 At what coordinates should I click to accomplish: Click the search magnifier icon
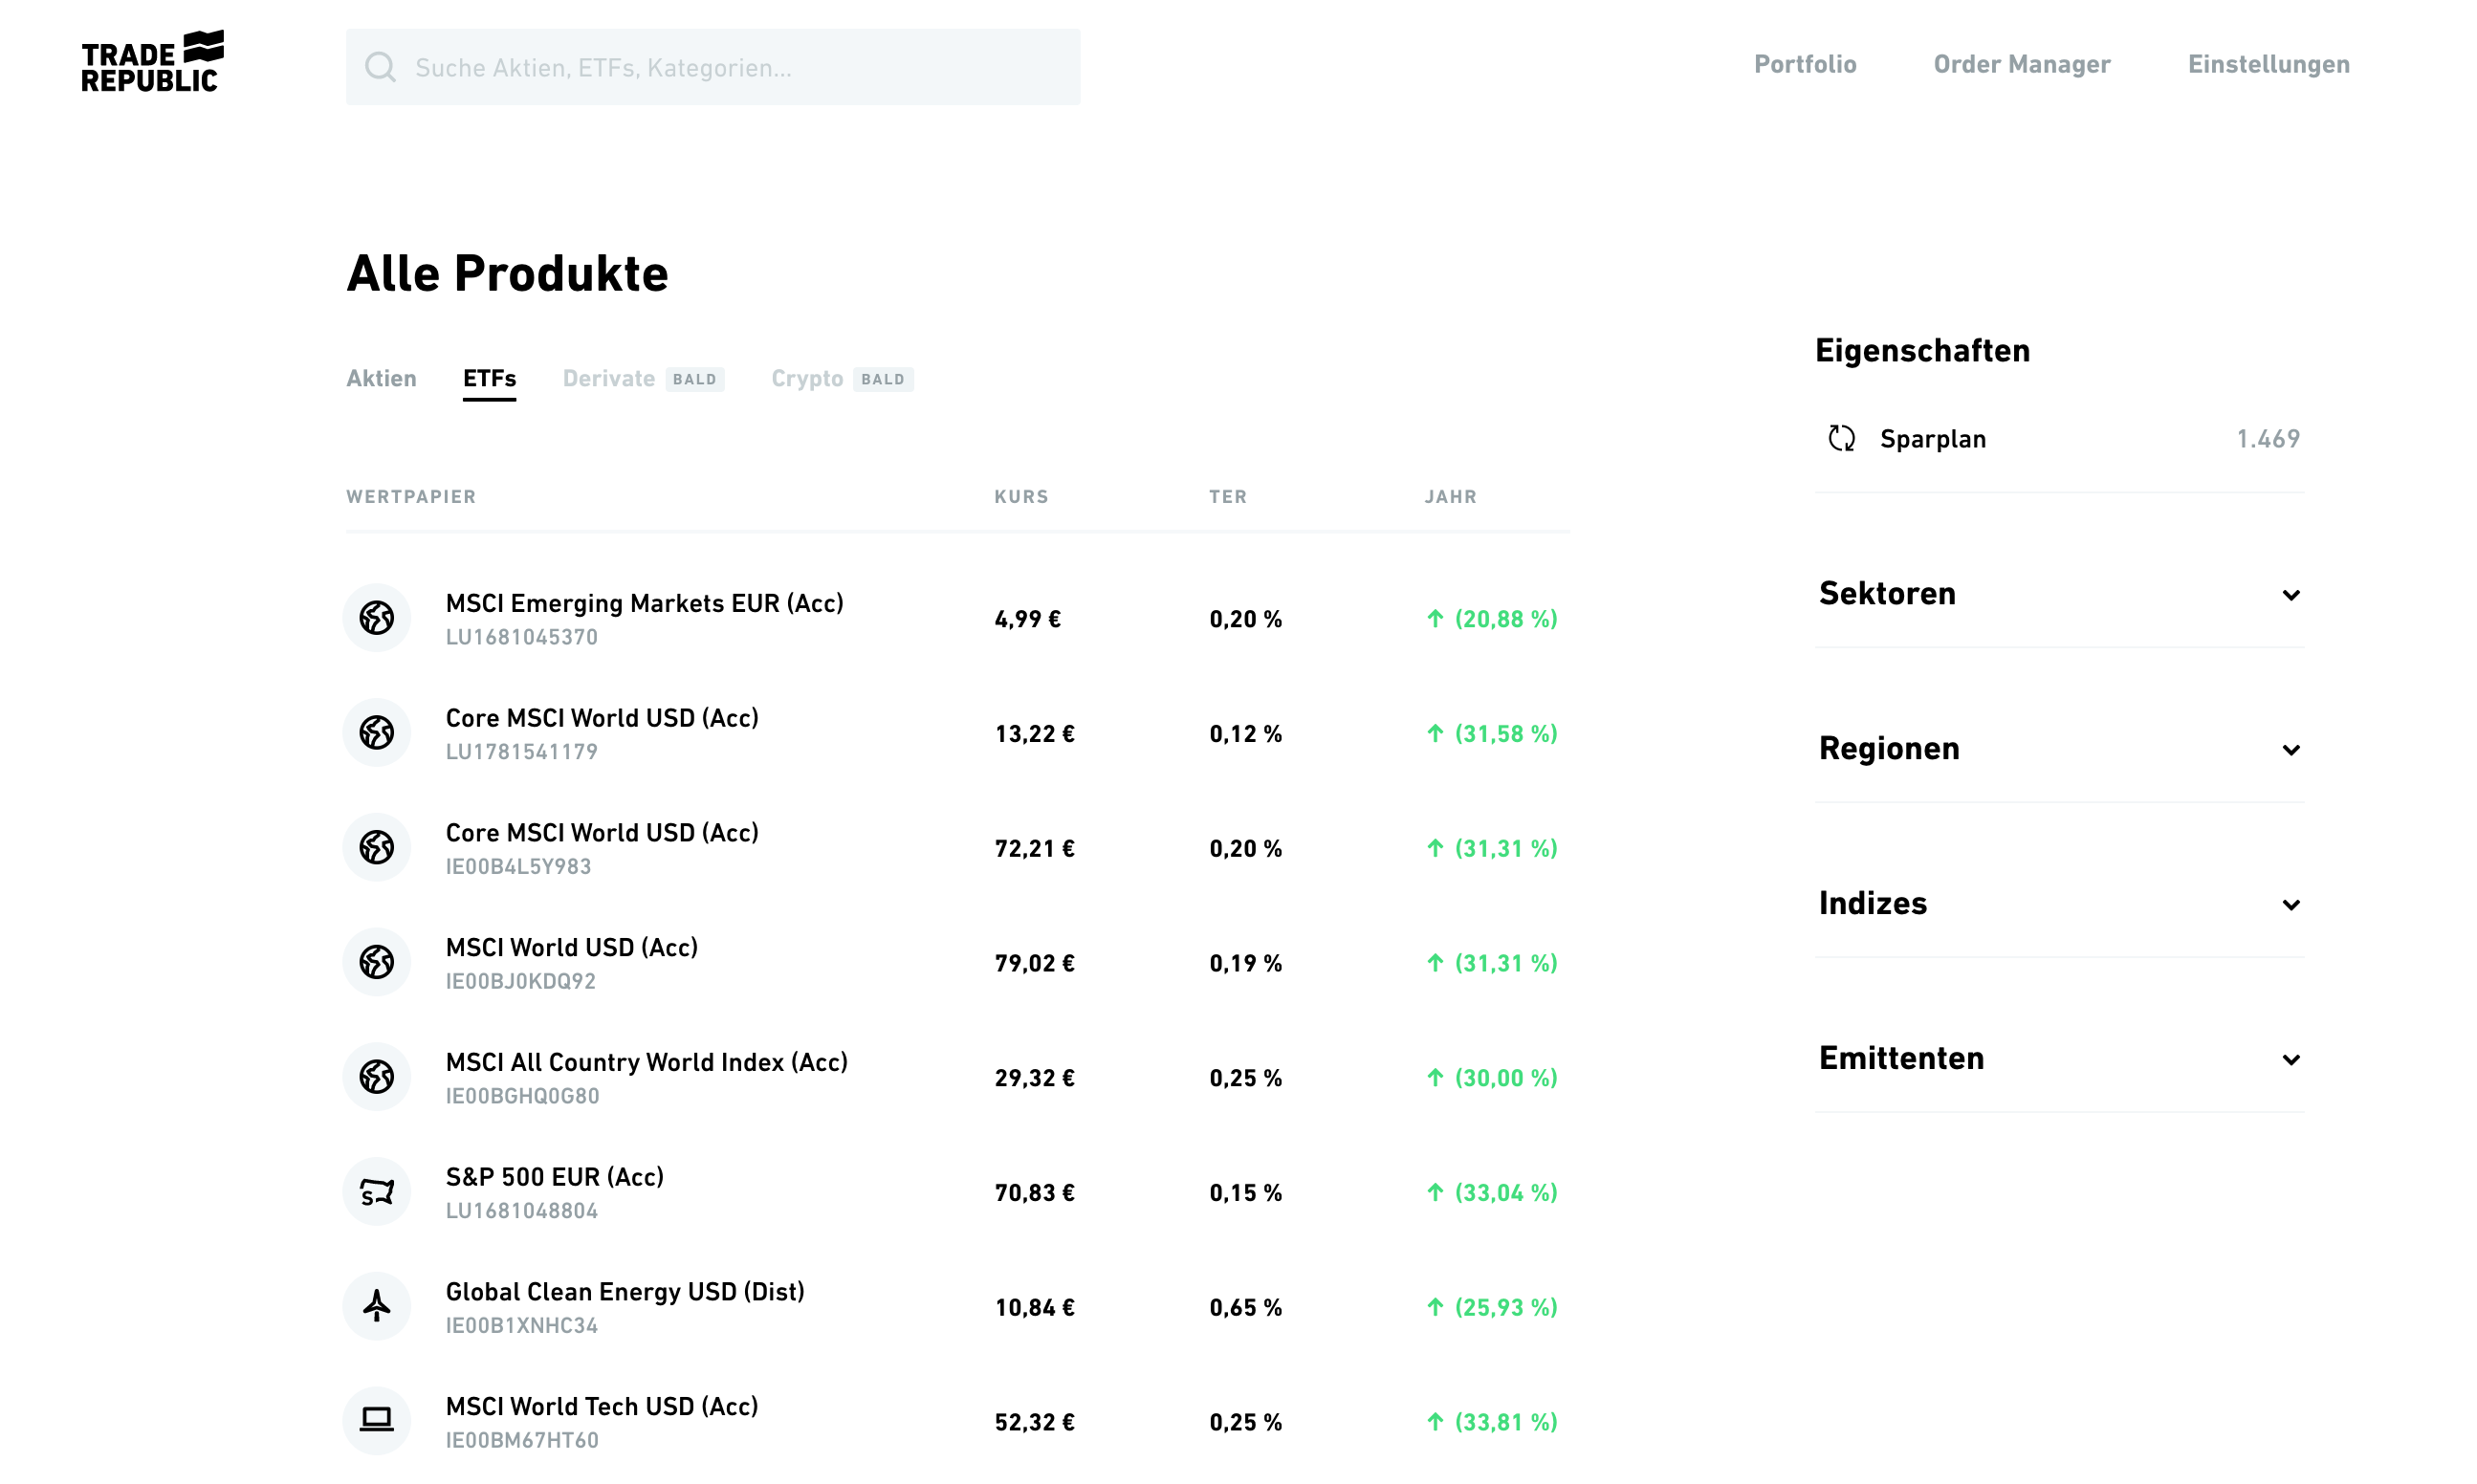[380, 67]
